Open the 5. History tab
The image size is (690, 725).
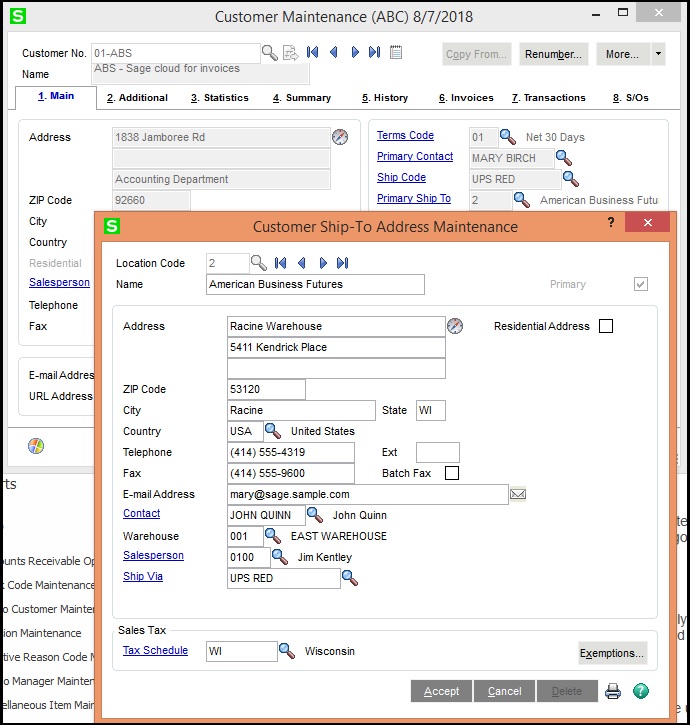[x=385, y=98]
